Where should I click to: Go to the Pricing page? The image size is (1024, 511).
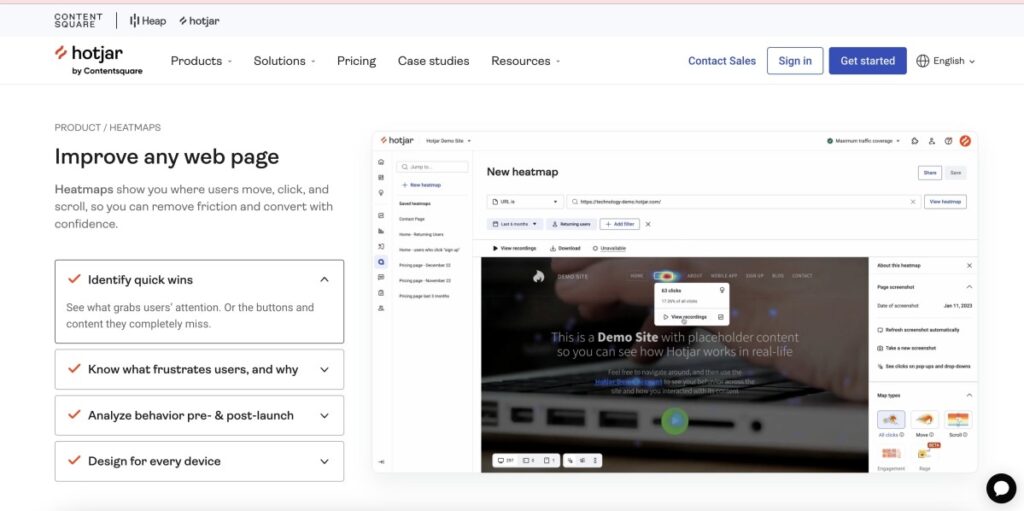tap(357, 61)
